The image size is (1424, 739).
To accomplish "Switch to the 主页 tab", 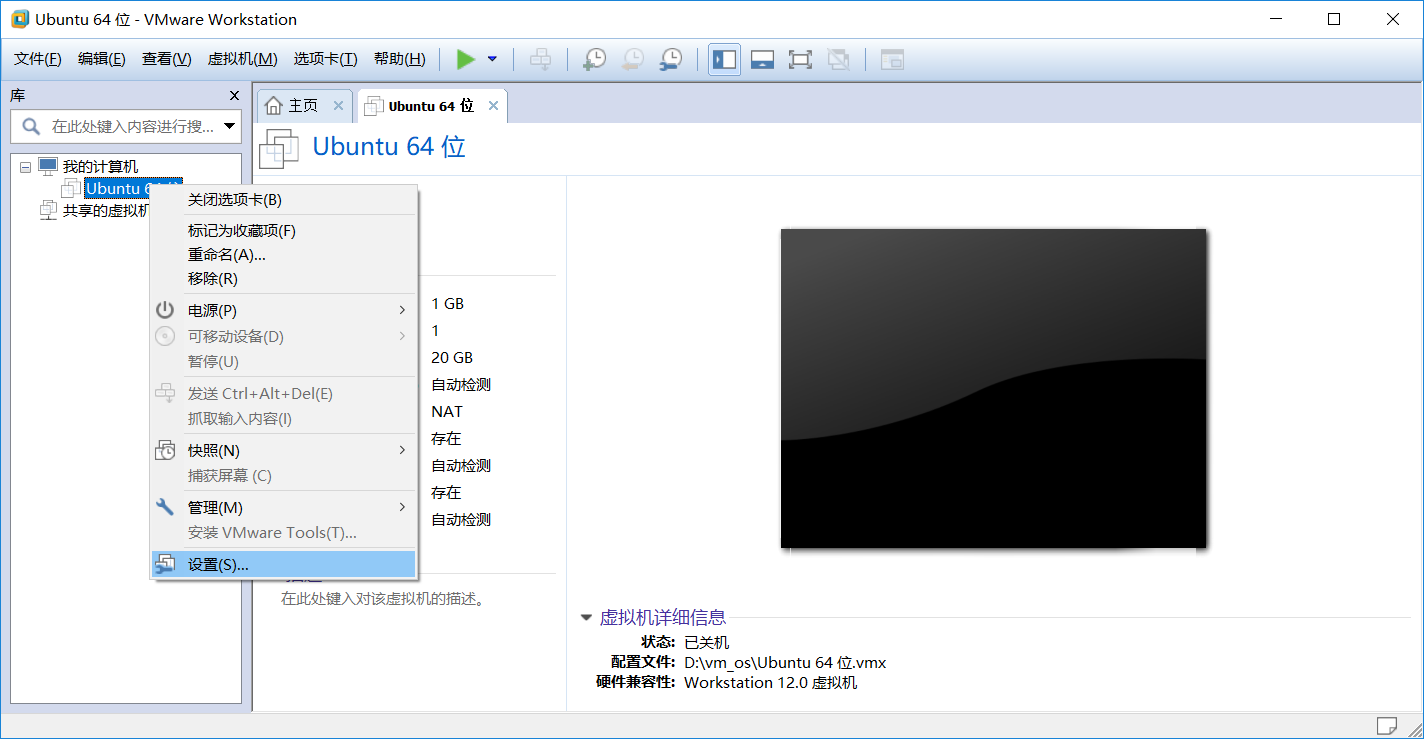I will 303,106.
